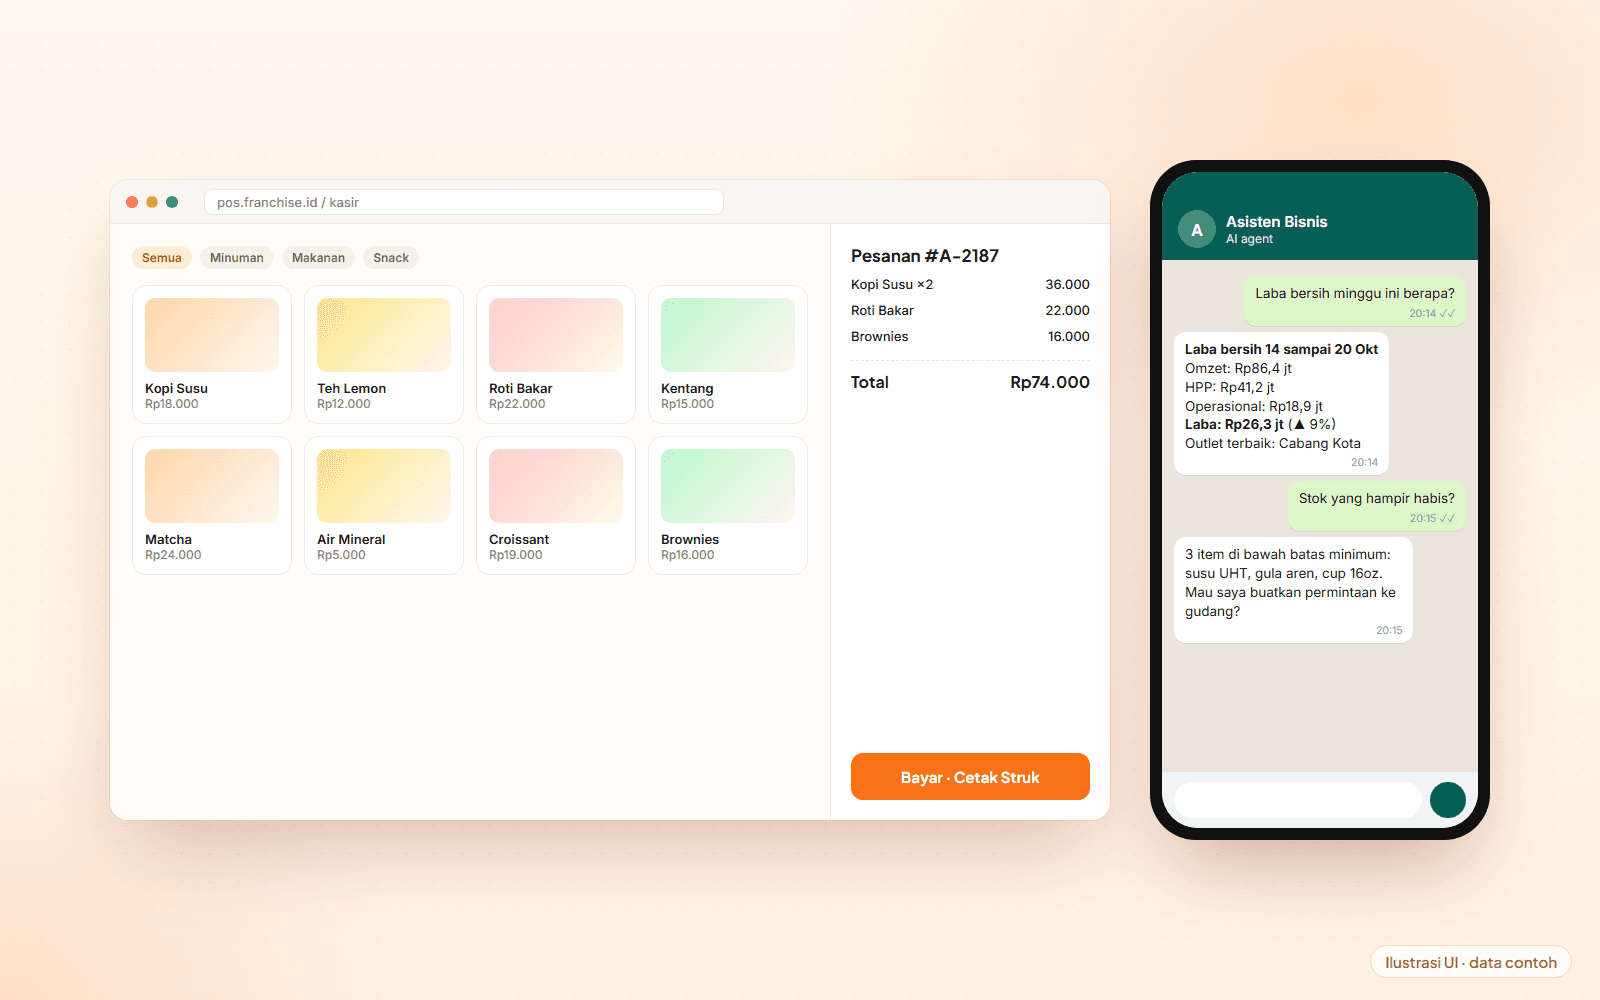Select Air Mineral product card
This screenshot has height=1000, width=1600.
click(x=384, y=505)
